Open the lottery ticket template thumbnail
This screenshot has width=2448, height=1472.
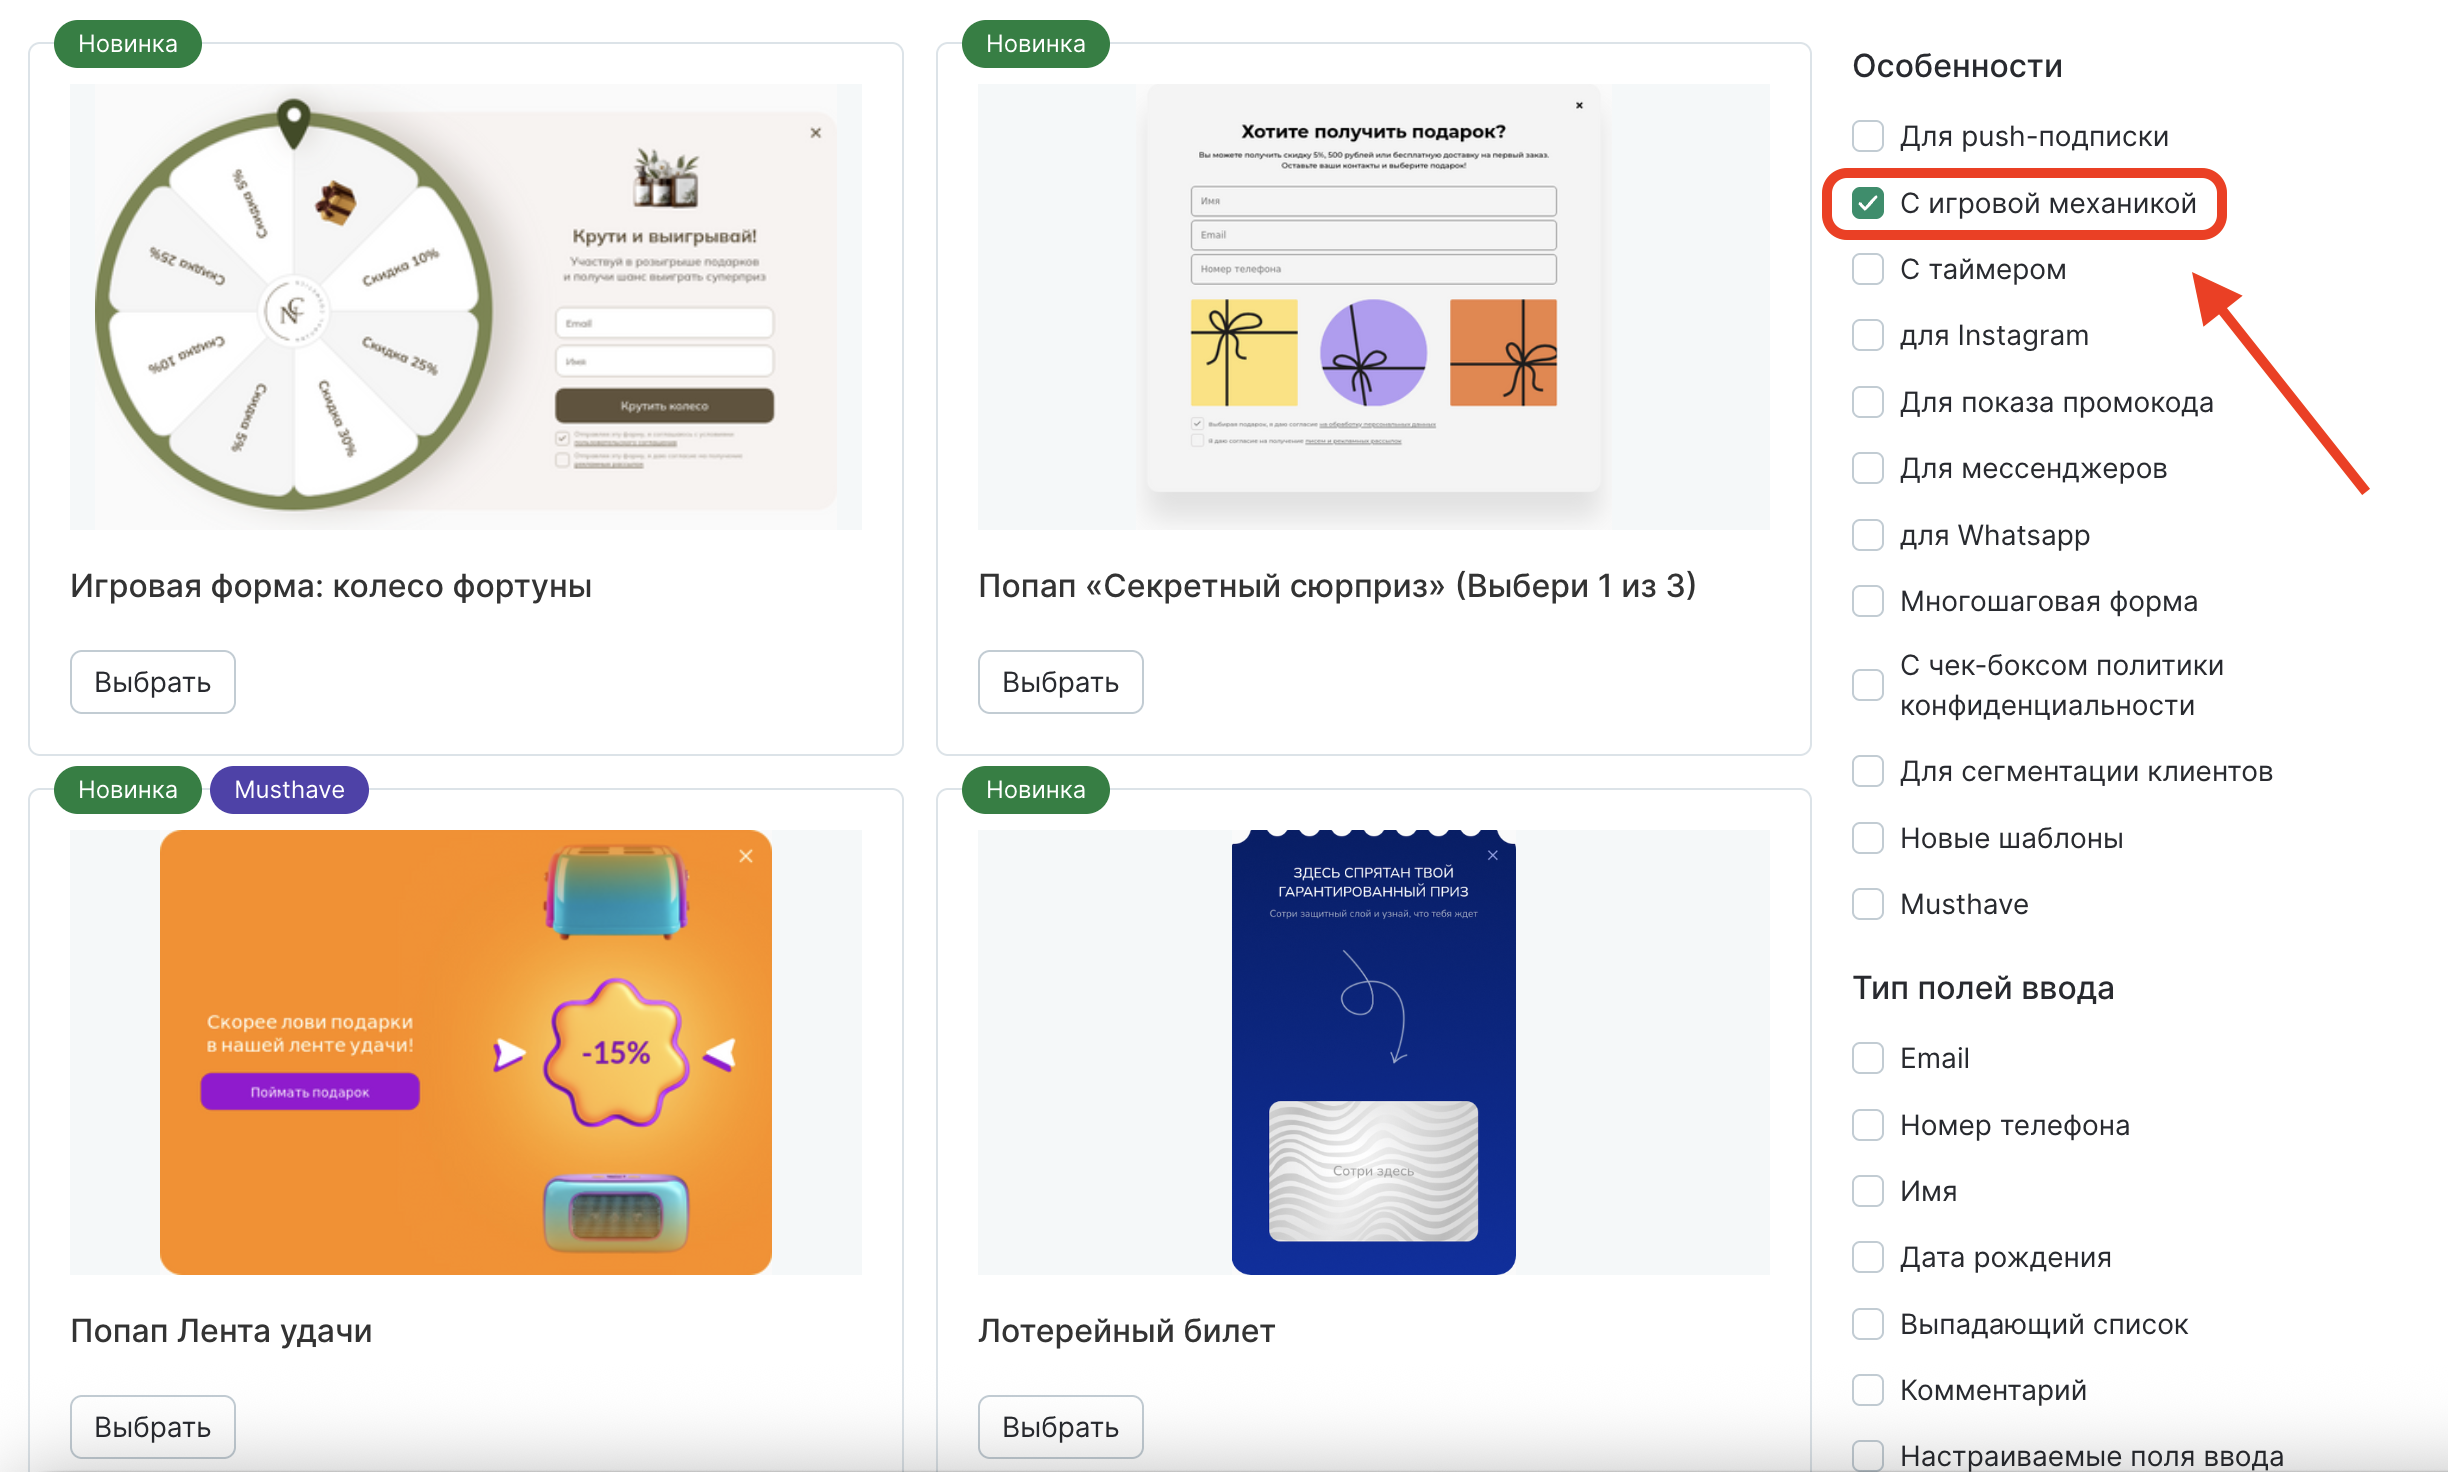click(x=1372, y=1052)
